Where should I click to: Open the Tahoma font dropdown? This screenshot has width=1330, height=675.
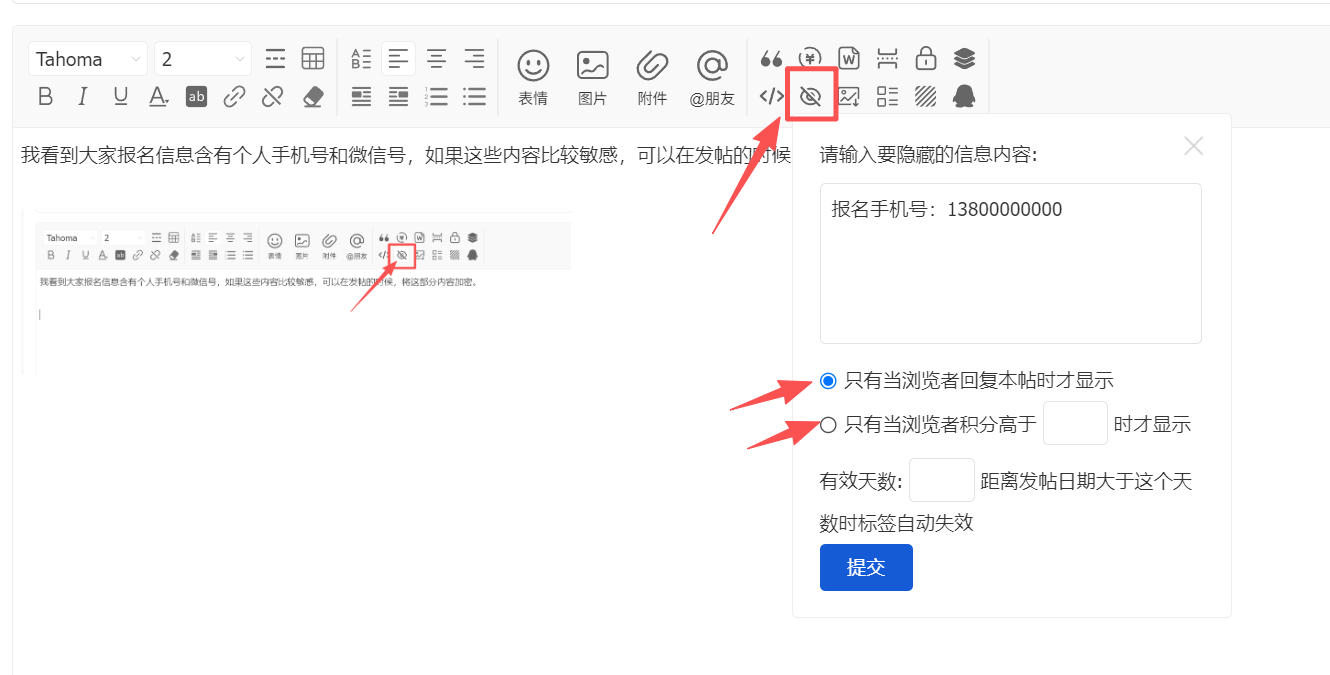click(x=88, y=59)
